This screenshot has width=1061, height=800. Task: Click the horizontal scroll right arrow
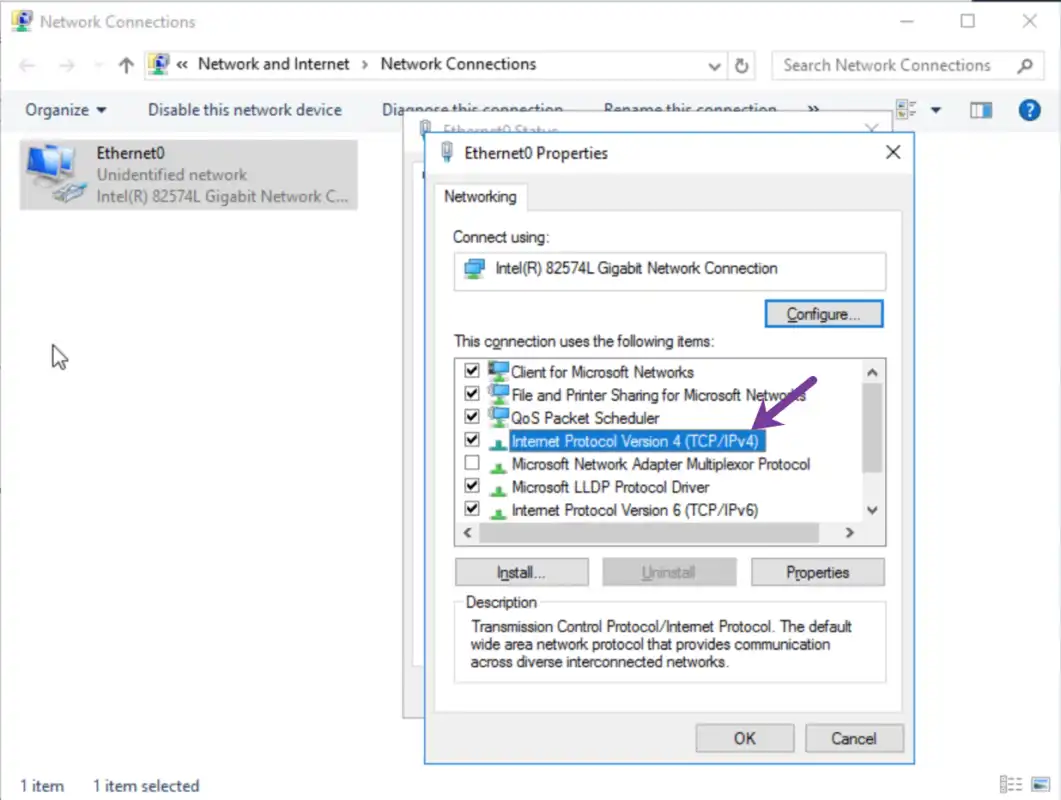pyautogui.click(x=849, y=533)
